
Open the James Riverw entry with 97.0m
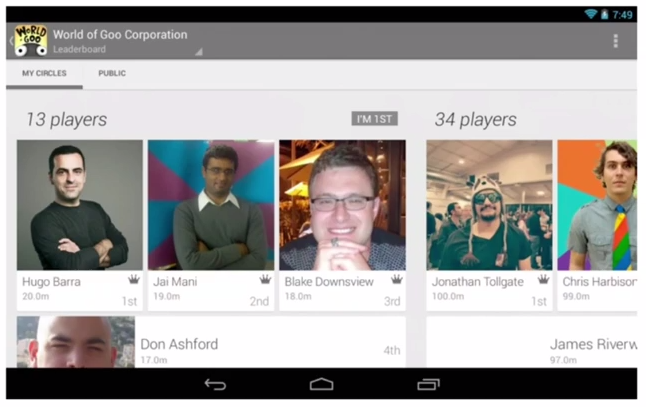(x=531, y=342)
